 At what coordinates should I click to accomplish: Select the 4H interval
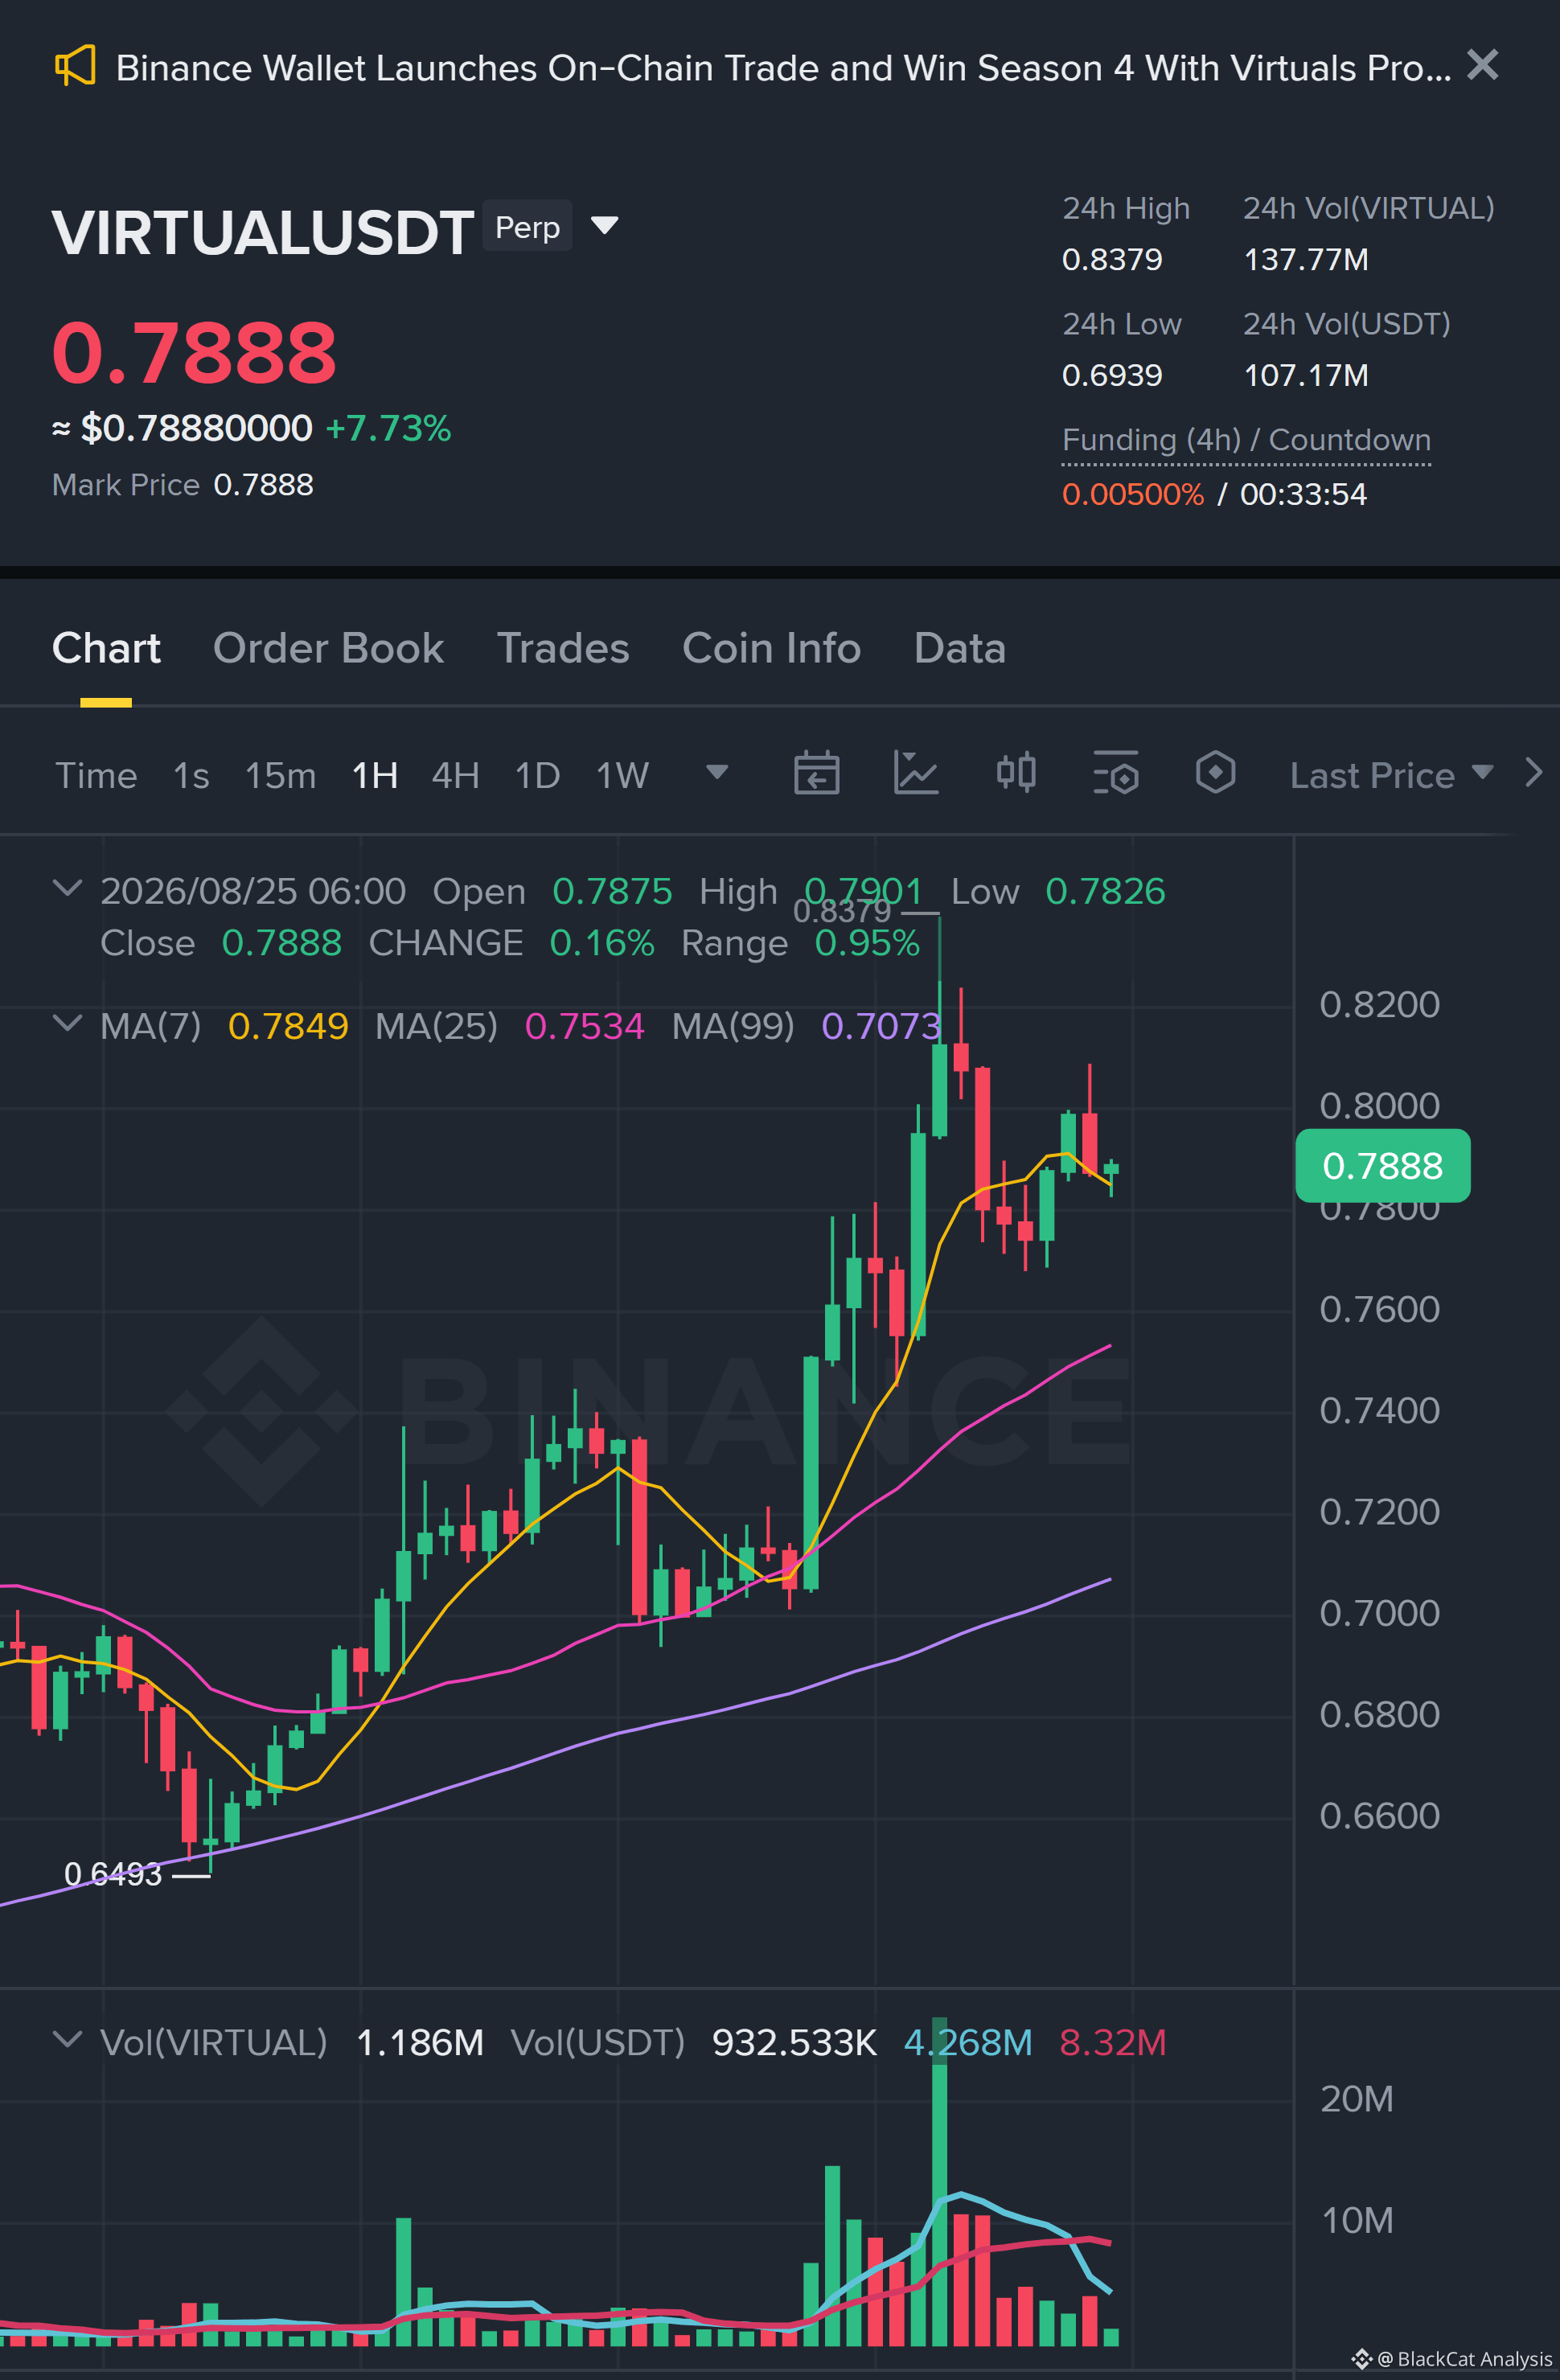point(455,775)
